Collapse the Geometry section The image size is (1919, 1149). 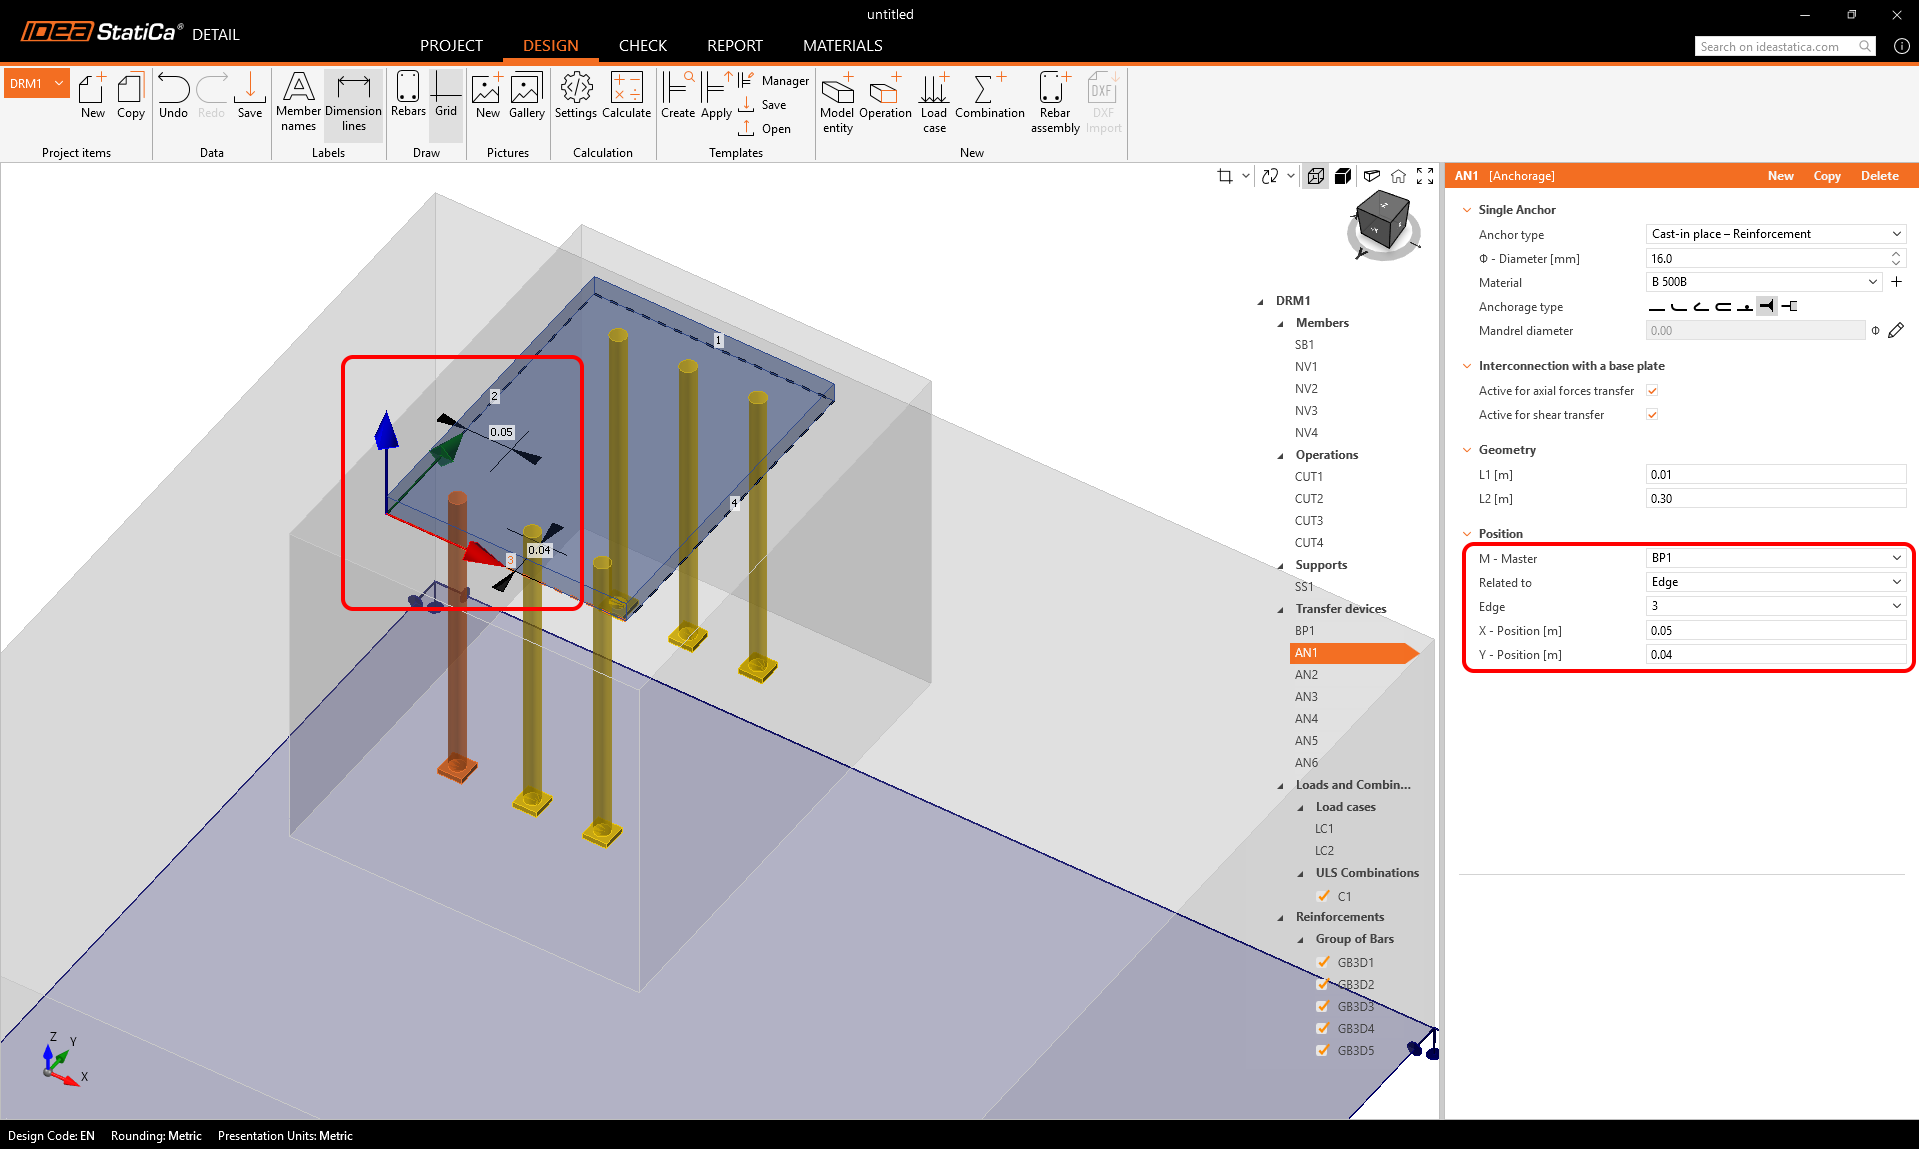1467,450
